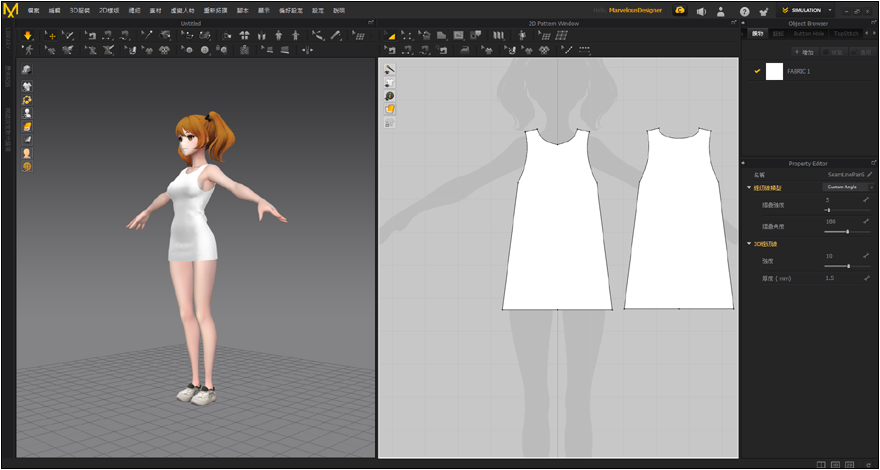
Task: Click the announcements speaker icon
Action: pos(701,11)
